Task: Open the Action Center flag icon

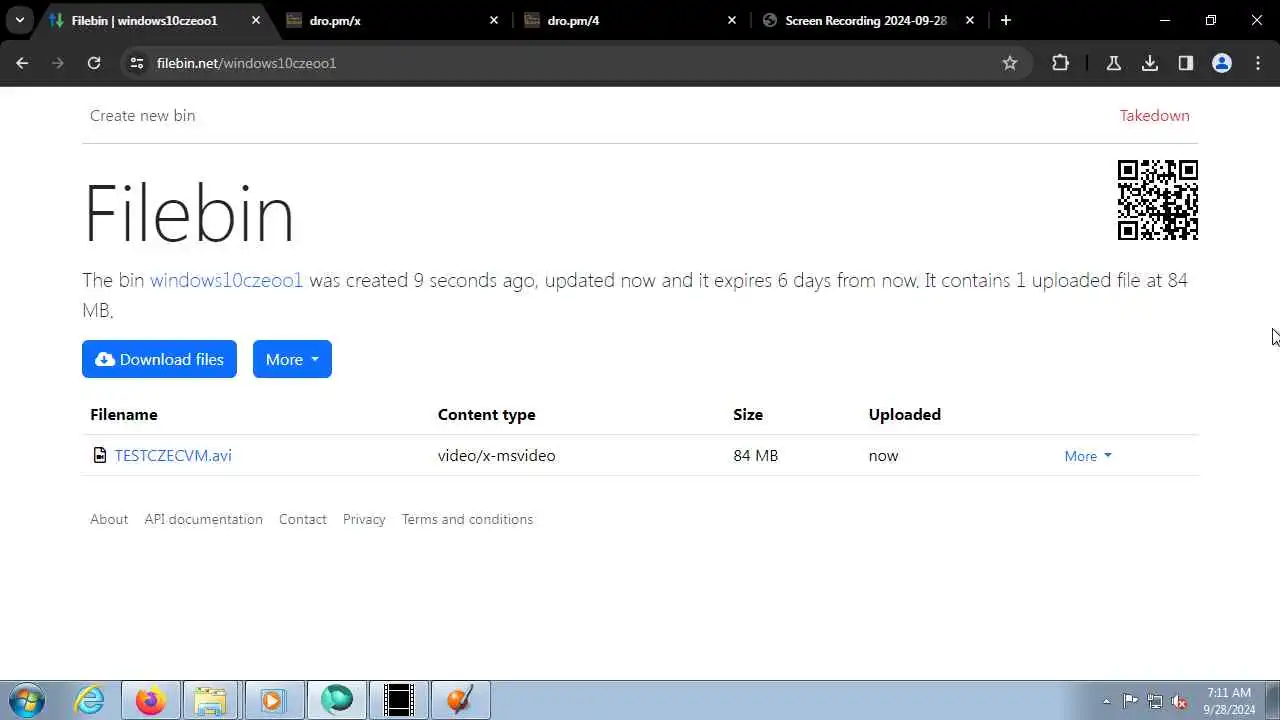Action: point(1130,701)
